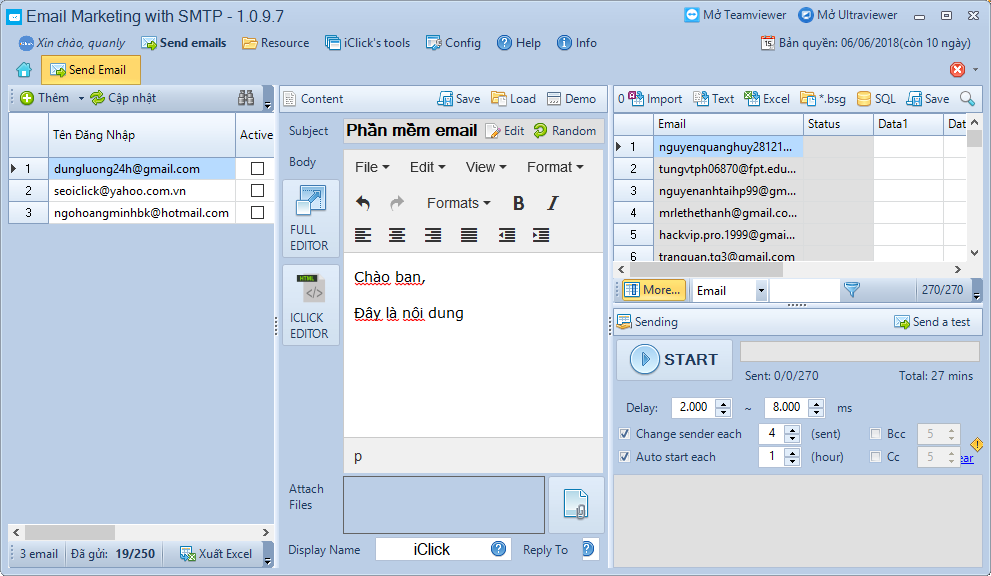
Task: Tick Active checkbox for seoiclick@yahoo.com.vn
Action: pyautogui.click(x=257, y=190)
